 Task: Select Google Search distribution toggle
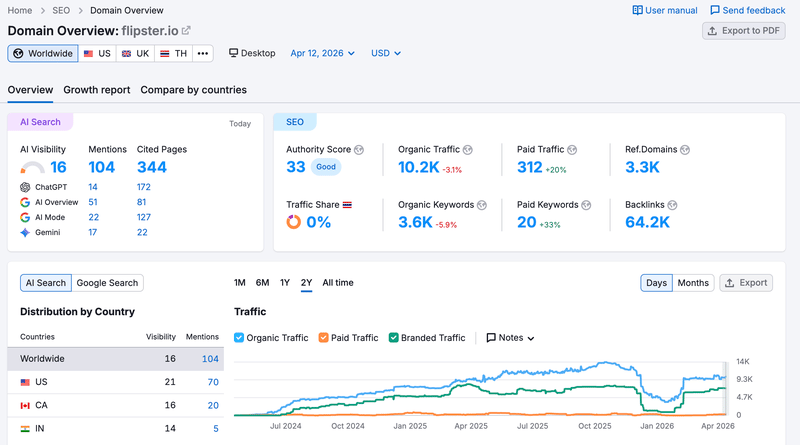(107, 283)
